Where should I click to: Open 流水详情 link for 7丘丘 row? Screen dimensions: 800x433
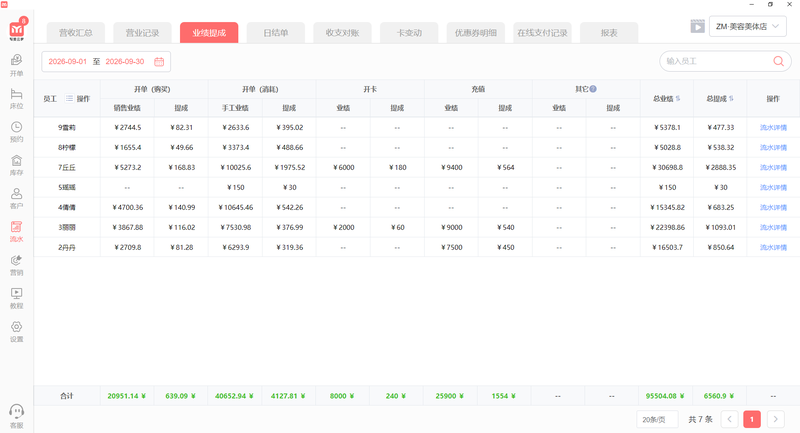[x=773, y=167]
